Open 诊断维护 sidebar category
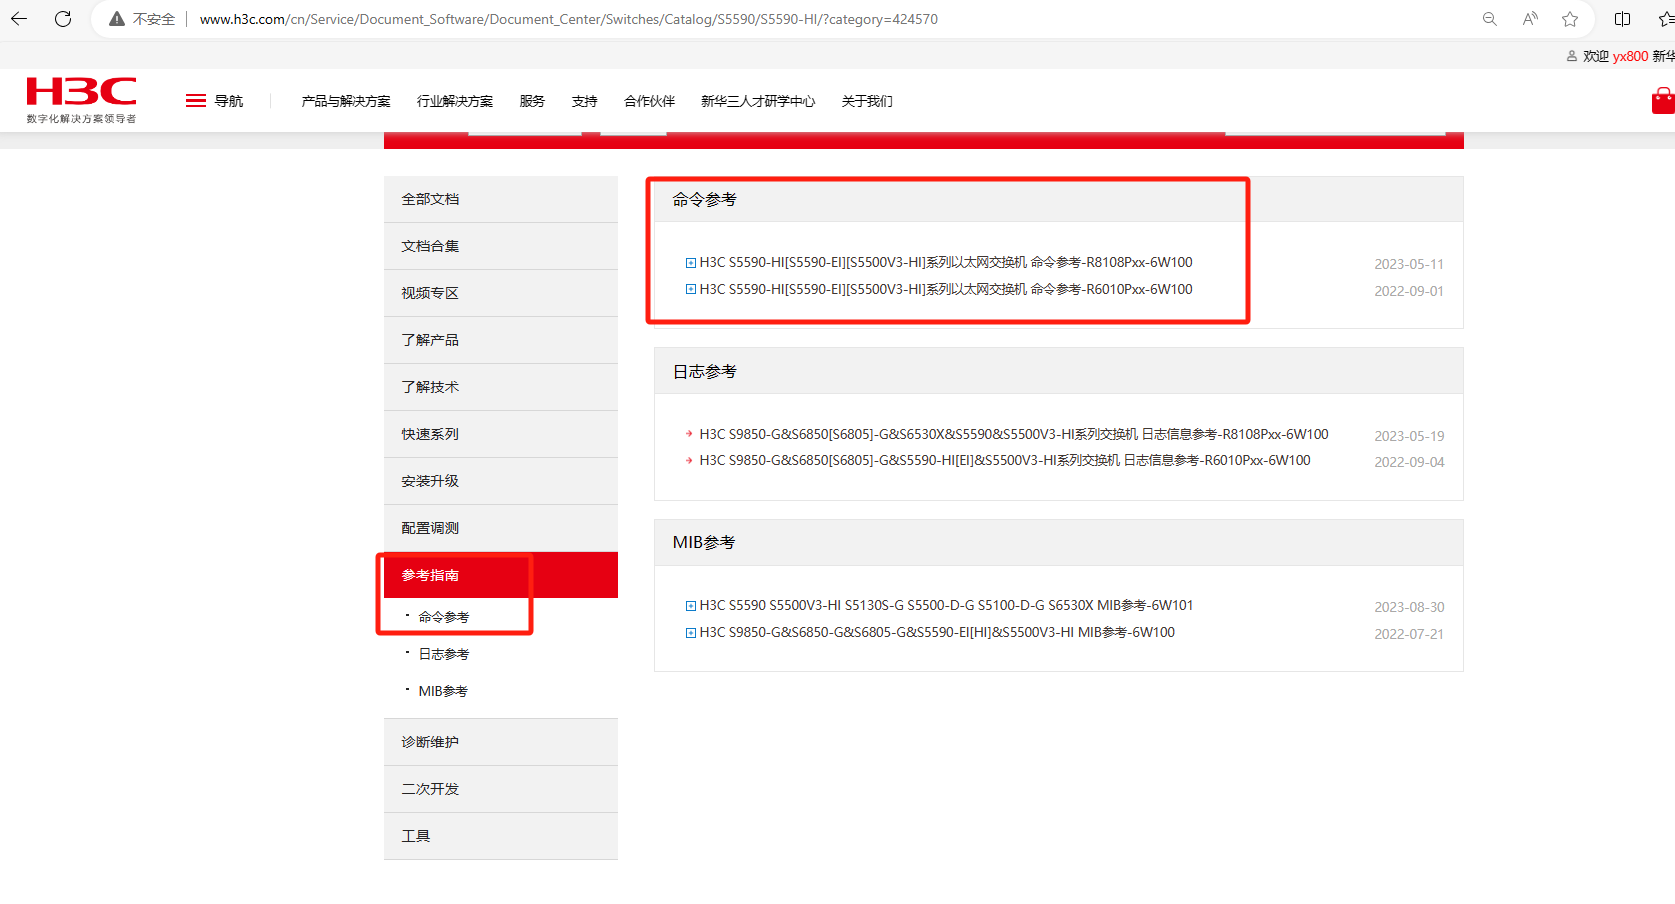Screen dimensions: 1675x904 pyautogui.click(x=501, y=742)
